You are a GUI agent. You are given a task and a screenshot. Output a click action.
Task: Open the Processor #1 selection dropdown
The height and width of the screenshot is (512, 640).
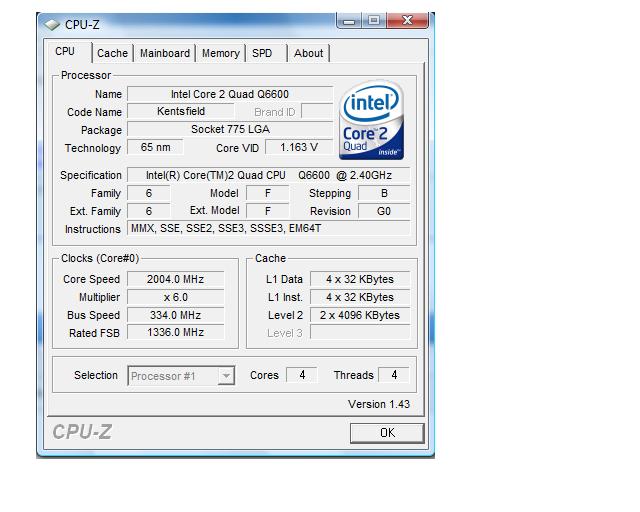pyautogui.click(x=181, y=376)
